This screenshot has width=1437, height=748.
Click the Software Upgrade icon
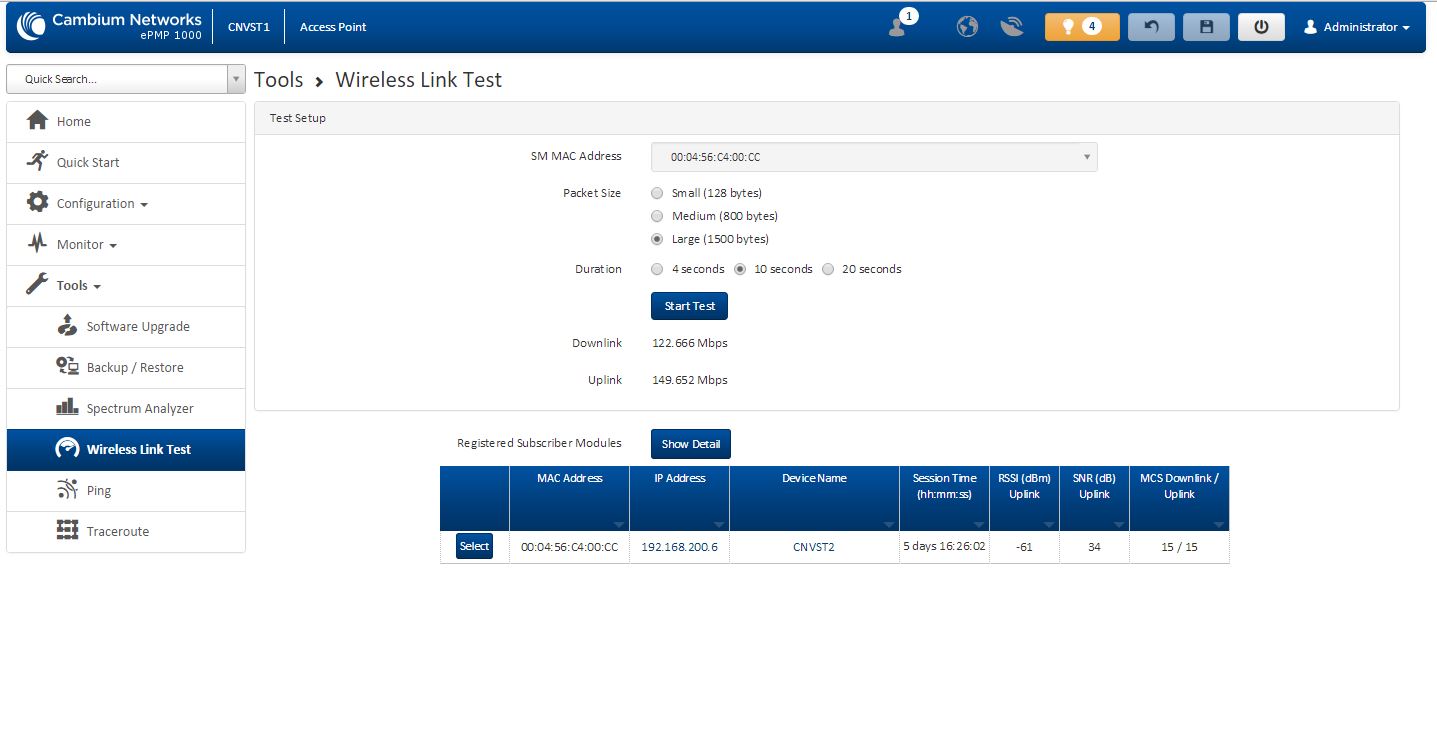click(67, 326)
